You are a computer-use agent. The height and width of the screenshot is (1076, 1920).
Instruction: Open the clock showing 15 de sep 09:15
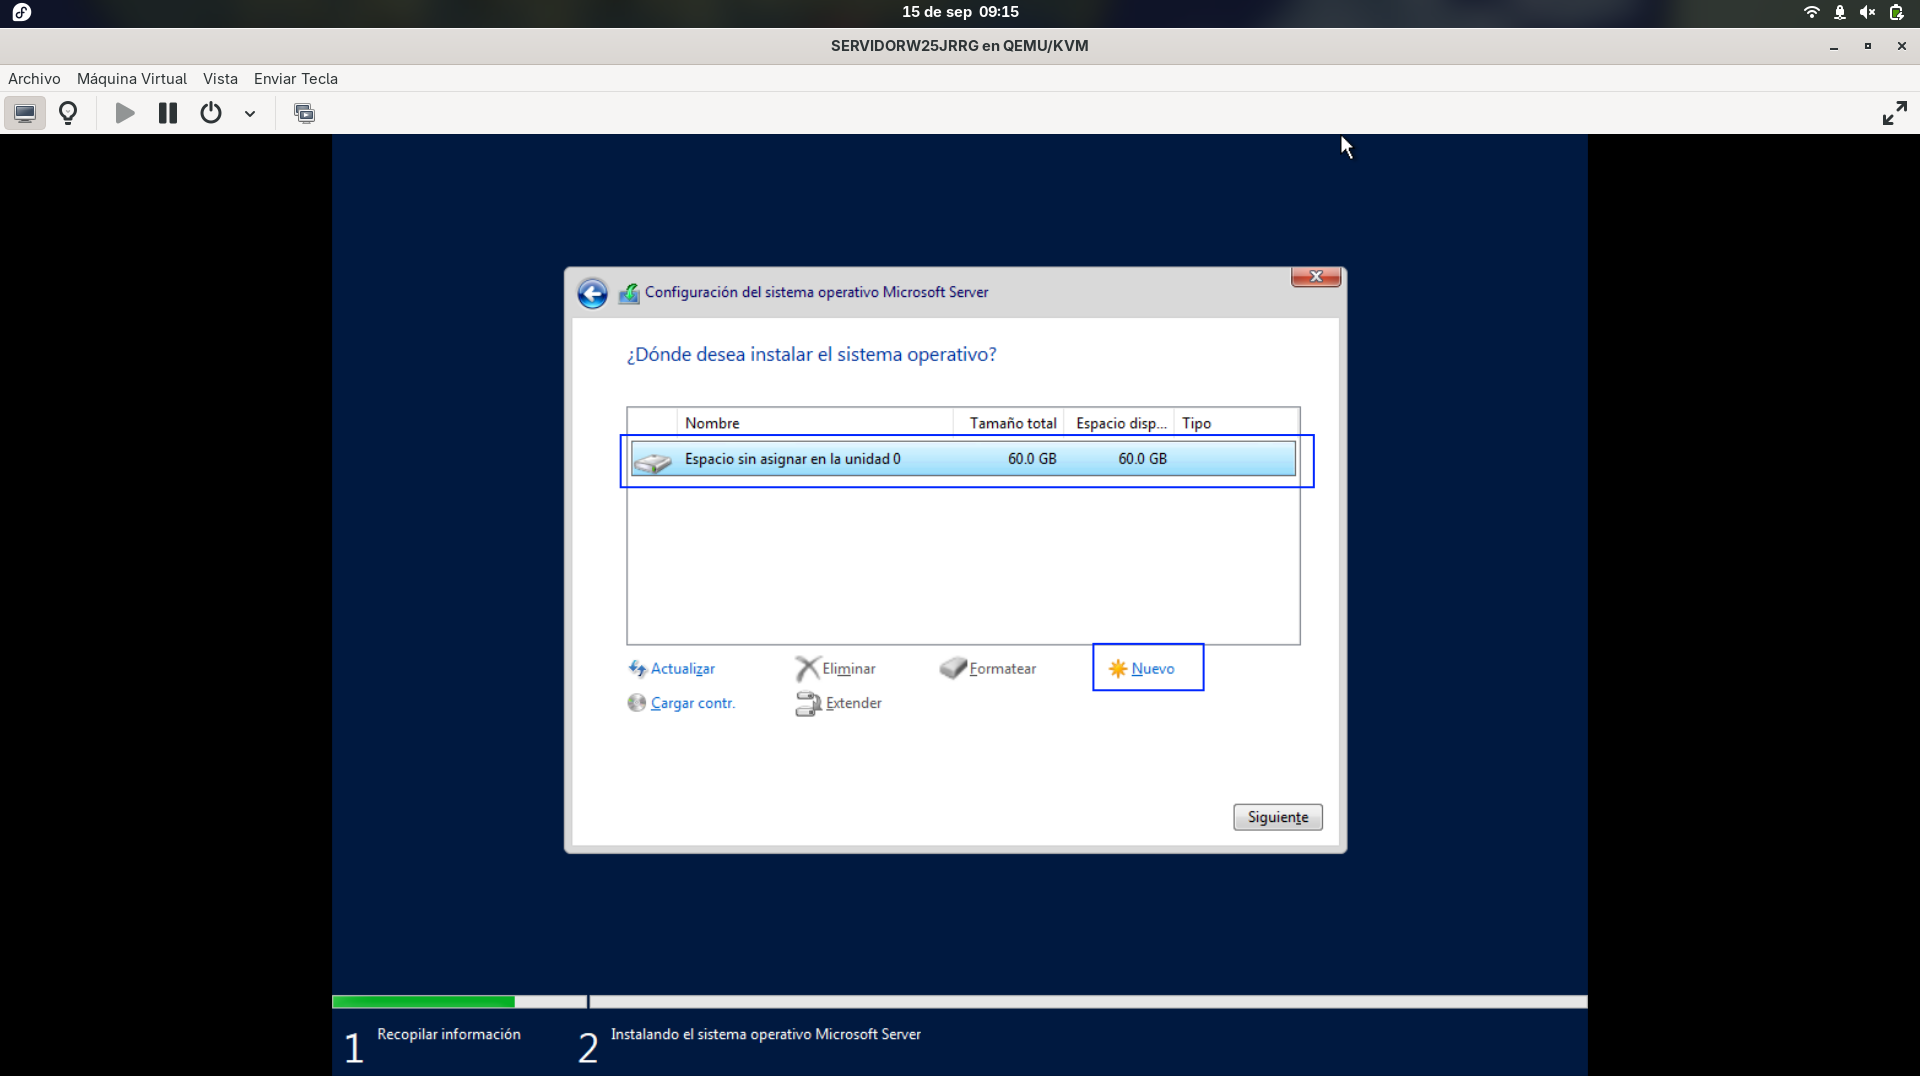(960, 12)
